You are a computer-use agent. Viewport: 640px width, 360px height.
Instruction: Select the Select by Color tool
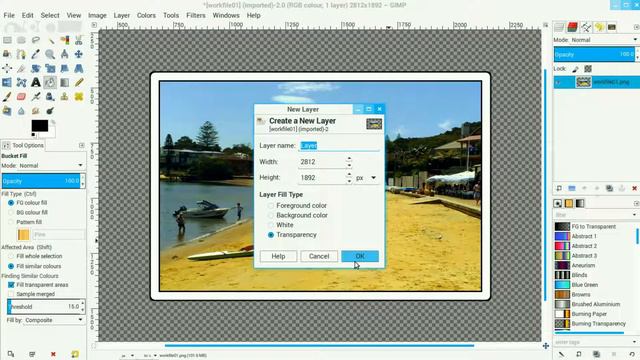click(x=64, y=40)
